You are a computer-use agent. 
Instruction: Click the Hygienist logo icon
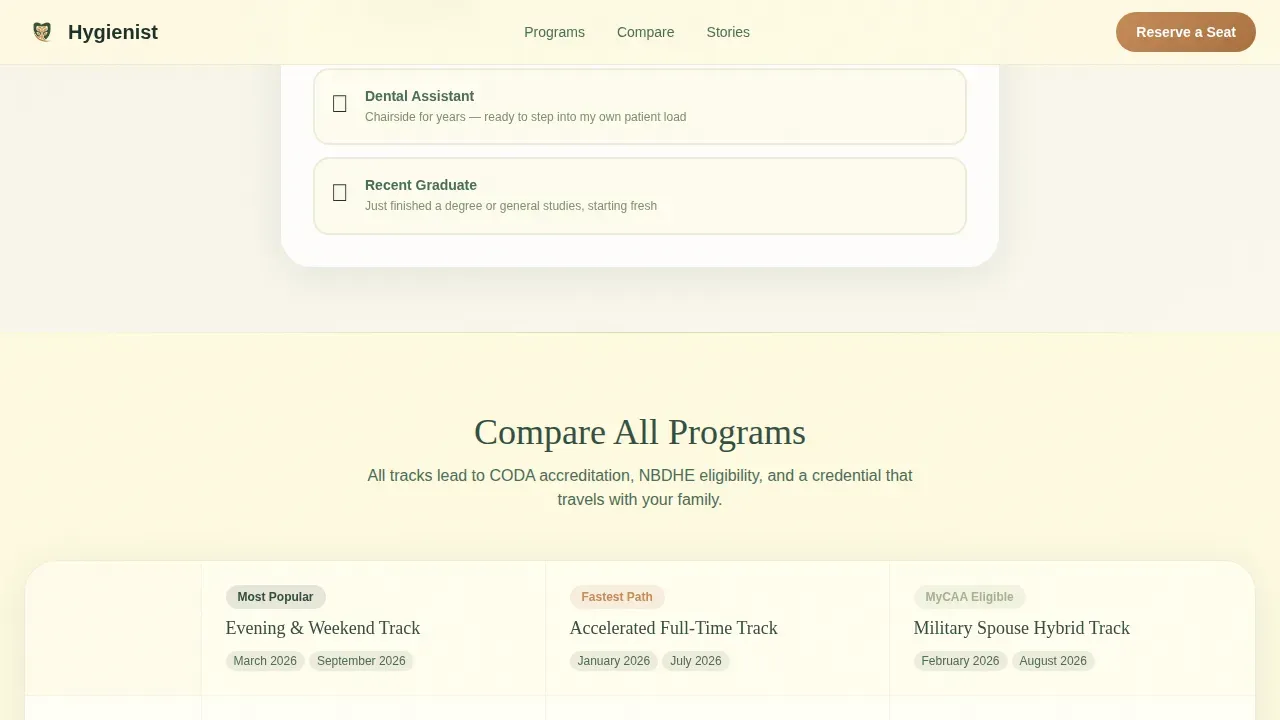(42, 32)
